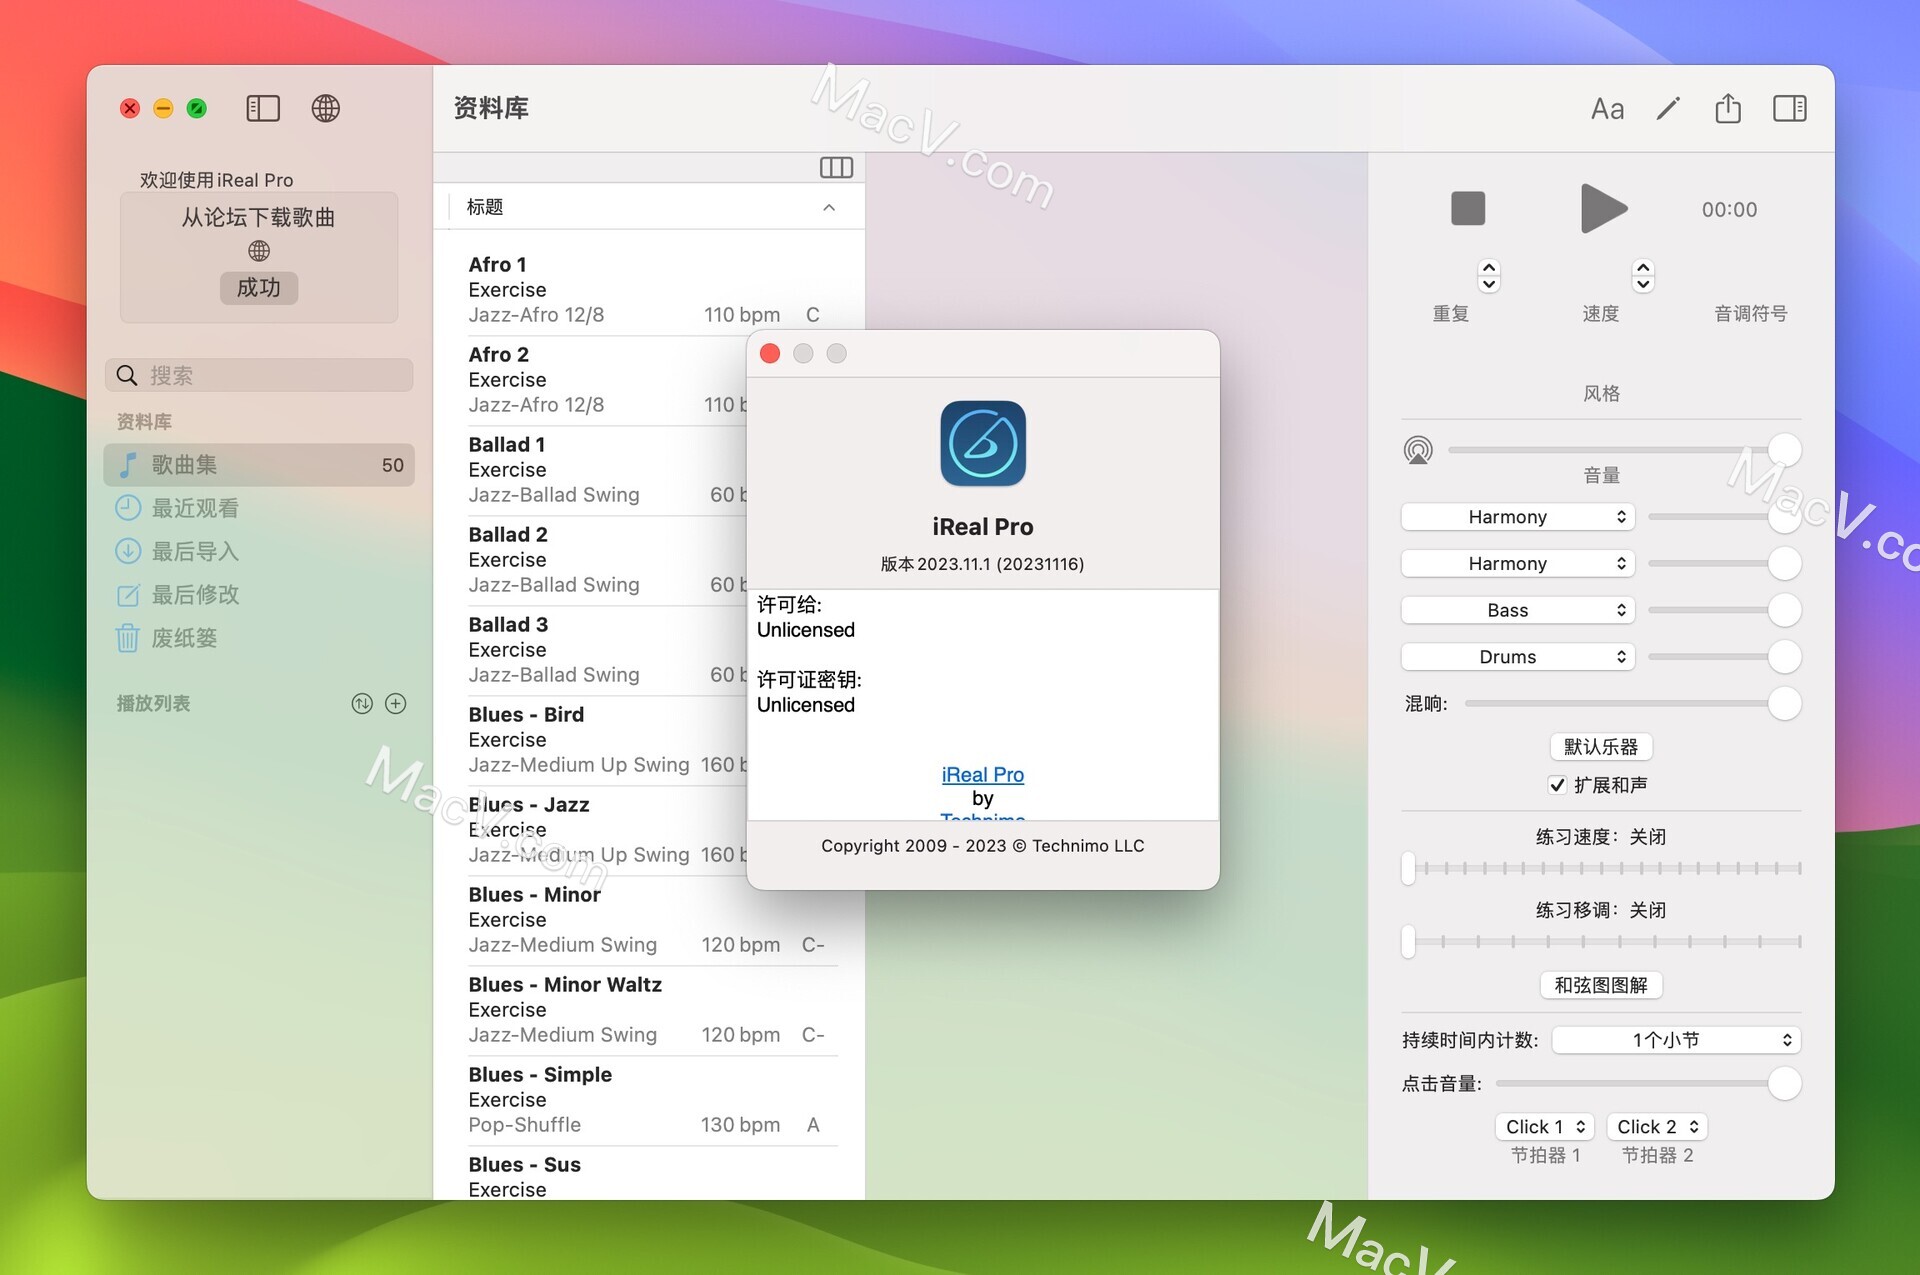The image size is (1920, 1275).
Task: Open the chord diagrams button
Action: pos(1601,985)
